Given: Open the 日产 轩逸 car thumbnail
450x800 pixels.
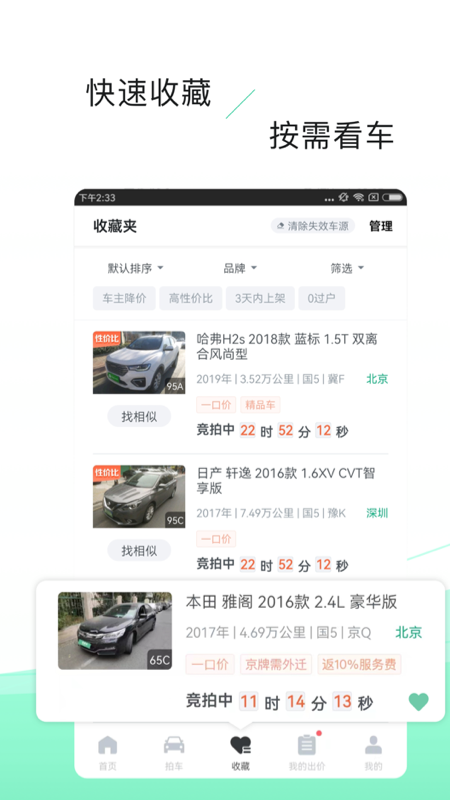Looking at the screenshot, I should (x=139, y=496).
